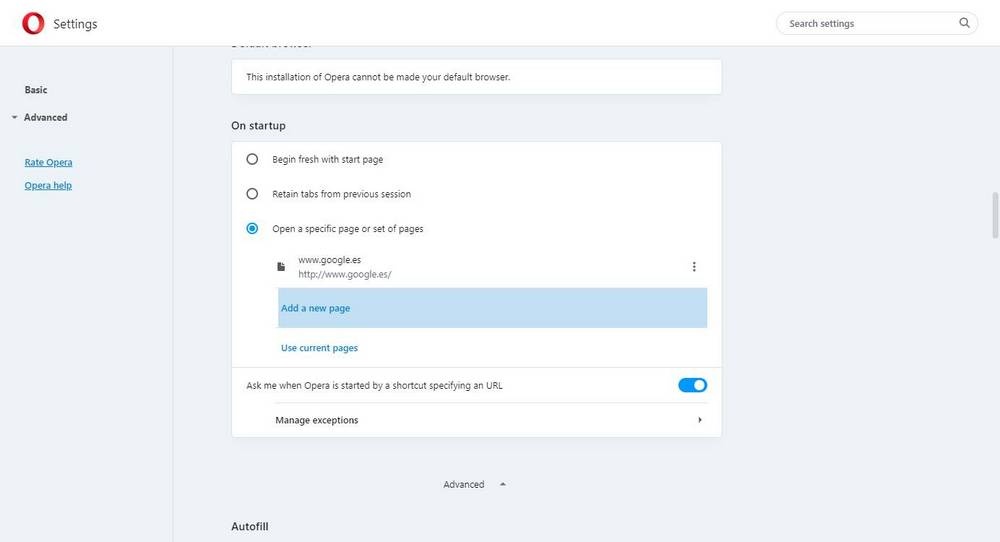Click Add a new page
The width and height of the screenshot is (1000, 542).
pos(315,308)
